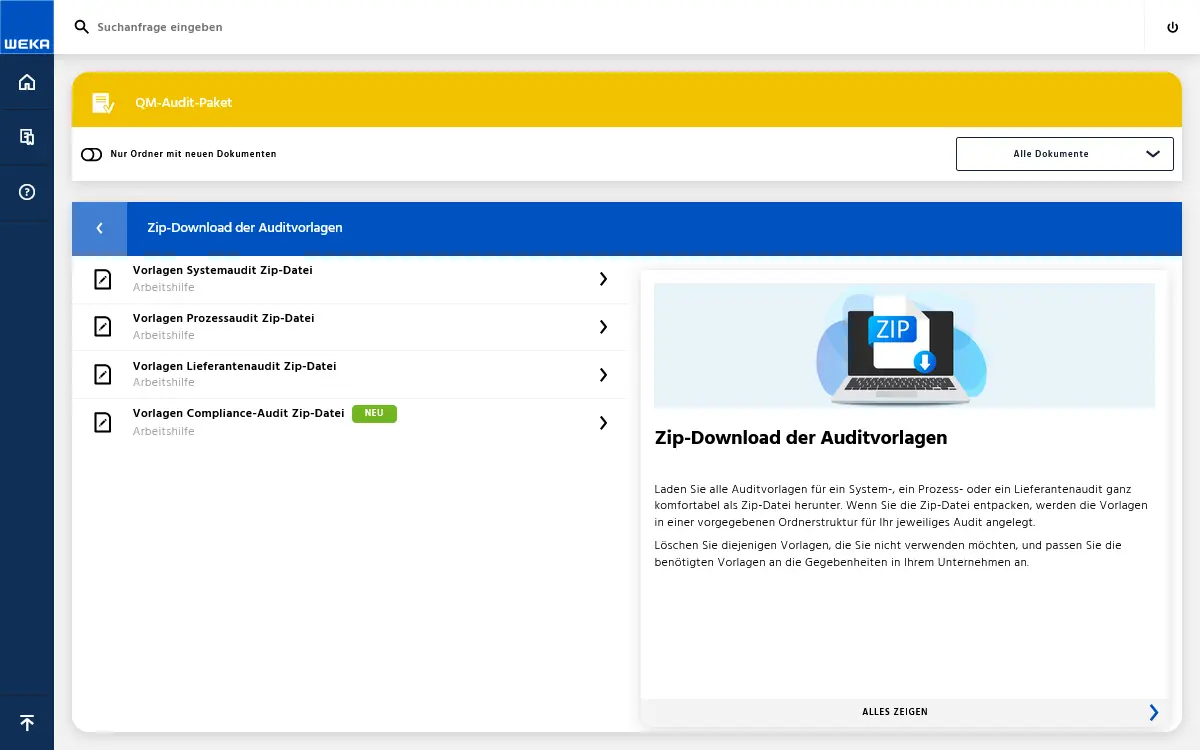Image resolution: width=1200 pixels, height=750 pixels.
Task: Open the Home icon in the sidebar
Action: click(26, 82)
